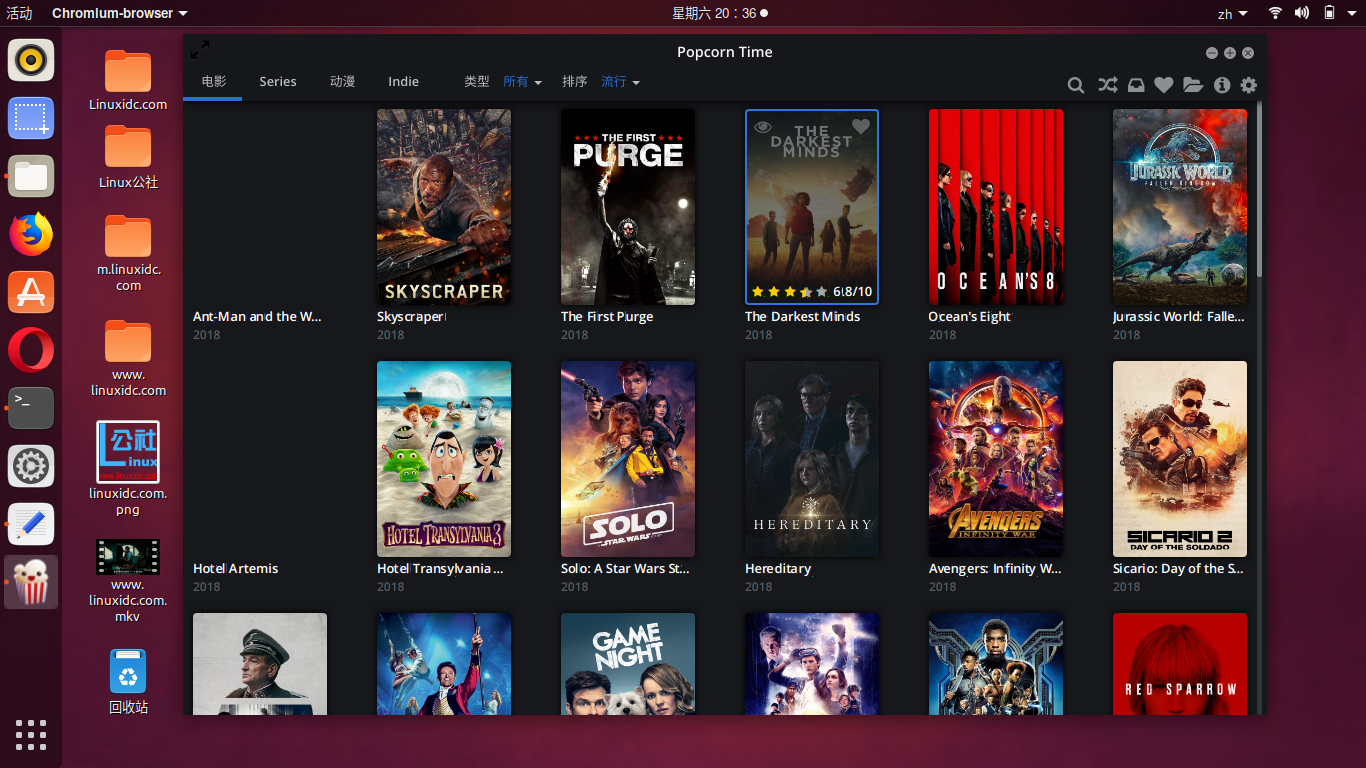This screenshot has width=1366, height=768.
Task: Open torrent collection folder icon
Action: click(x=1193, y=85)
